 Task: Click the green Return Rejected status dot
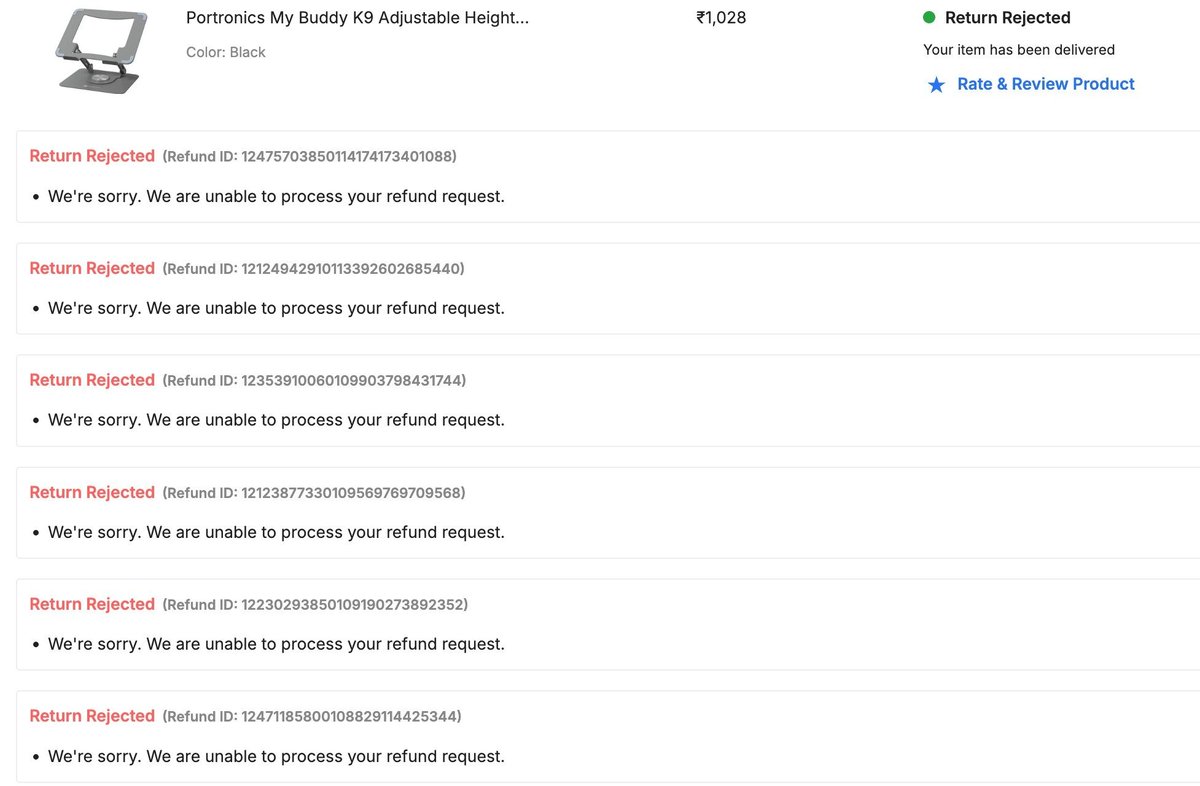(929, 17)
